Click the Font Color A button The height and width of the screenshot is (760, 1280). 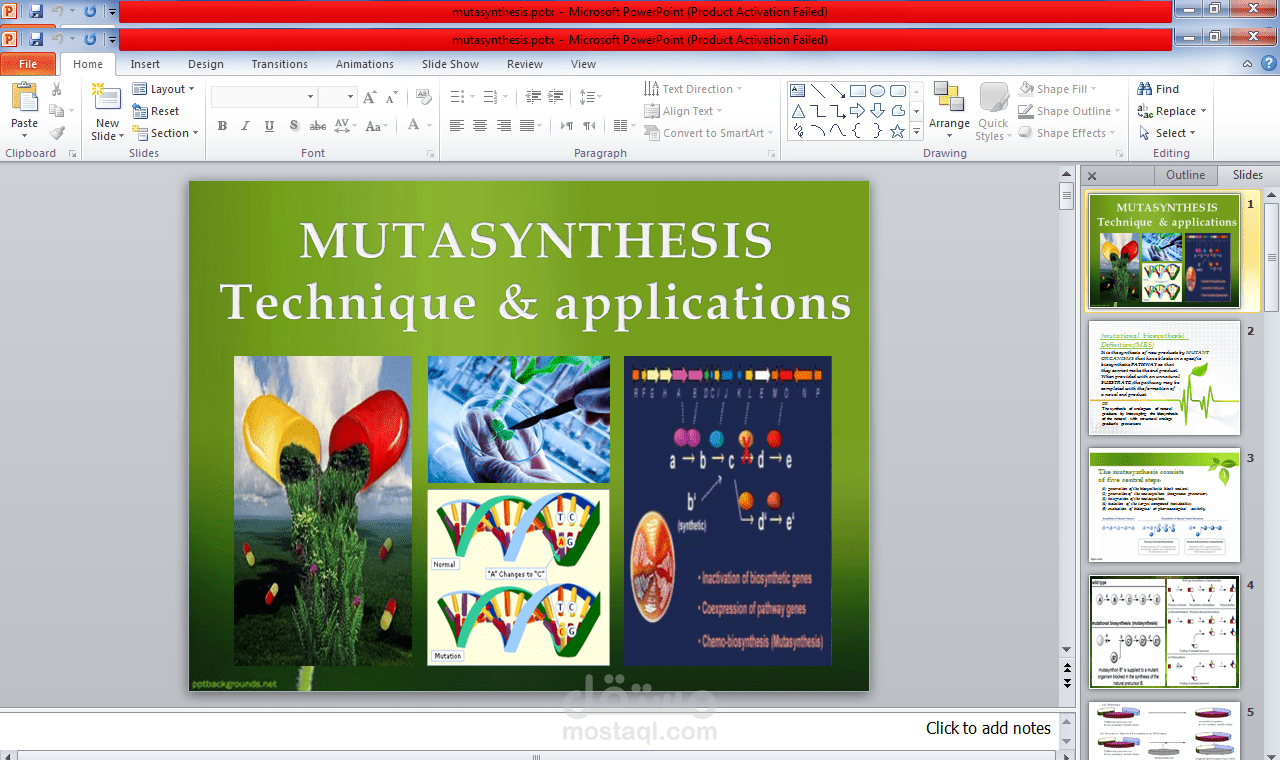[414, 126]
